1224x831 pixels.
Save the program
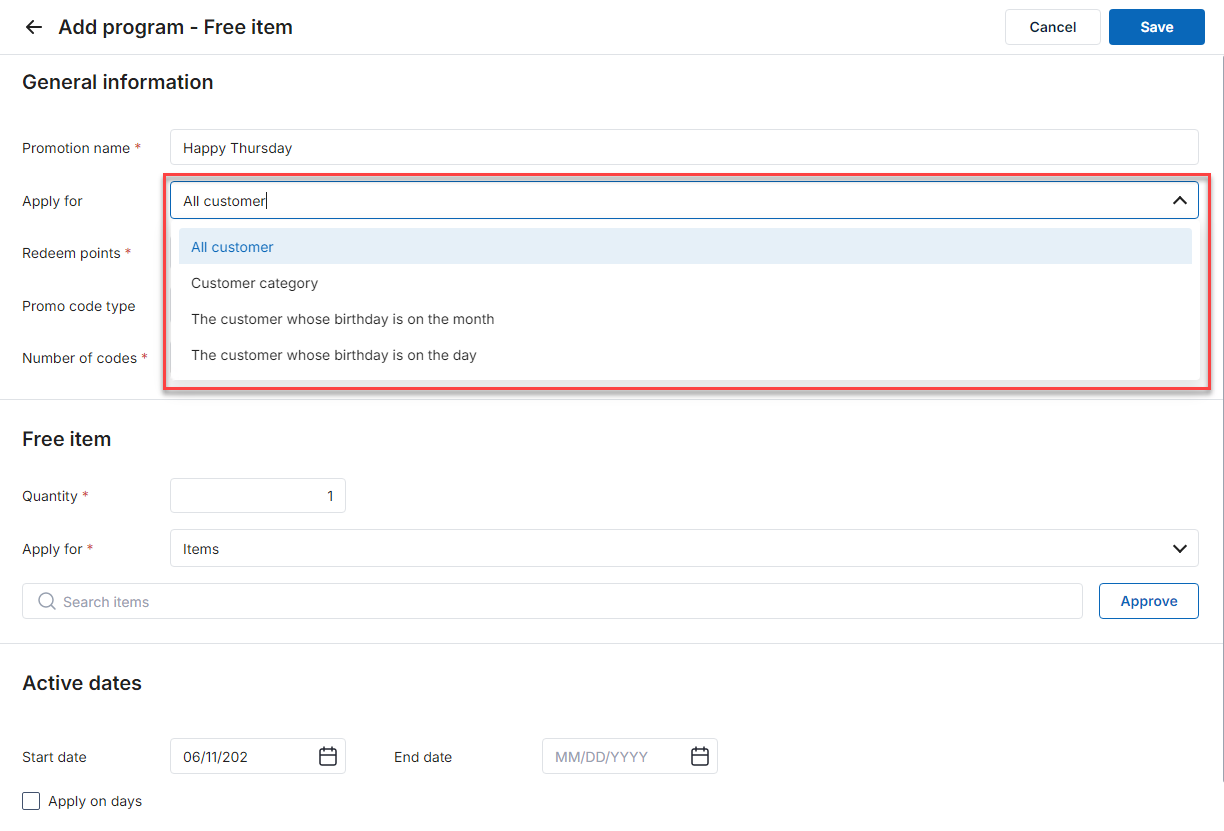coord(1157,27)
